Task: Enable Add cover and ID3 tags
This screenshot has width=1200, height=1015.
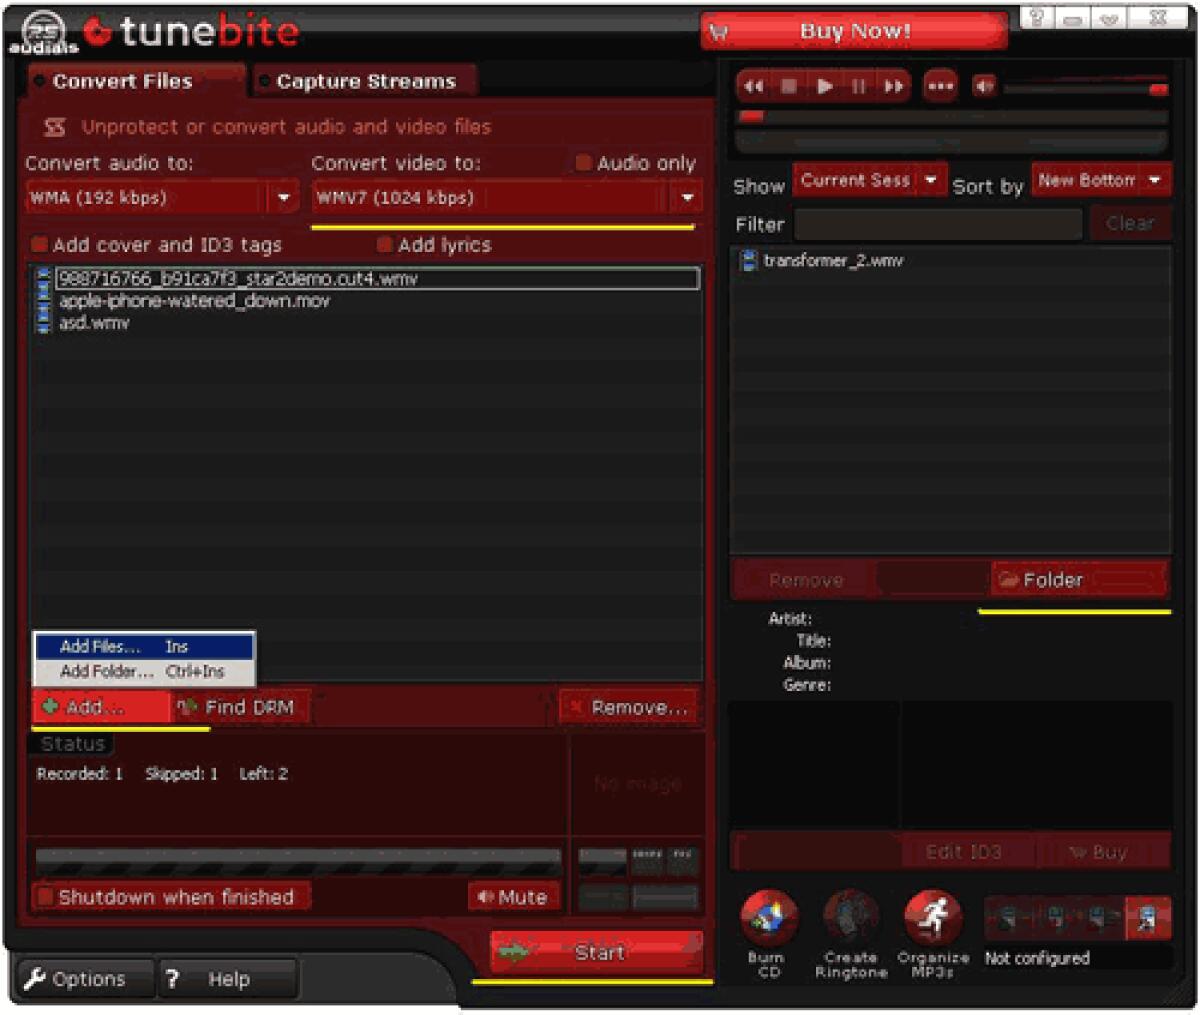Action: [x=39, y=244]
